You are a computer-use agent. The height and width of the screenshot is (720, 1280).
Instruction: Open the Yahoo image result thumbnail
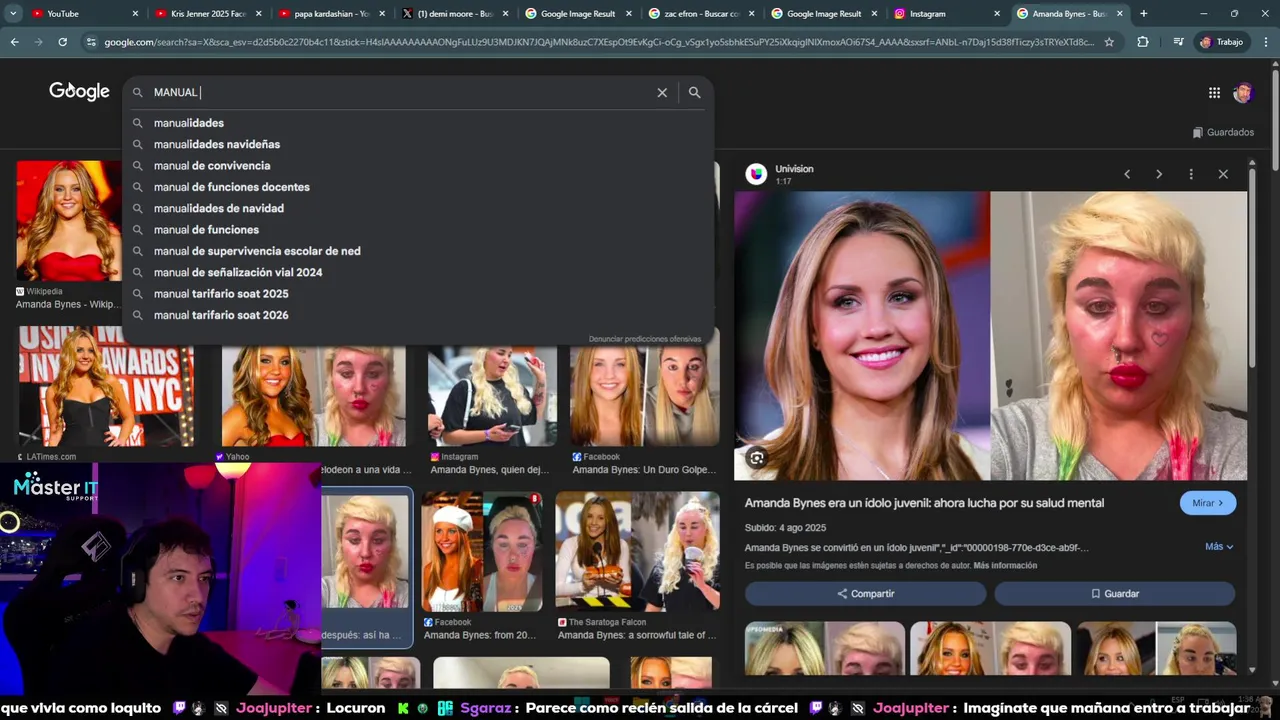click(313, 396)
